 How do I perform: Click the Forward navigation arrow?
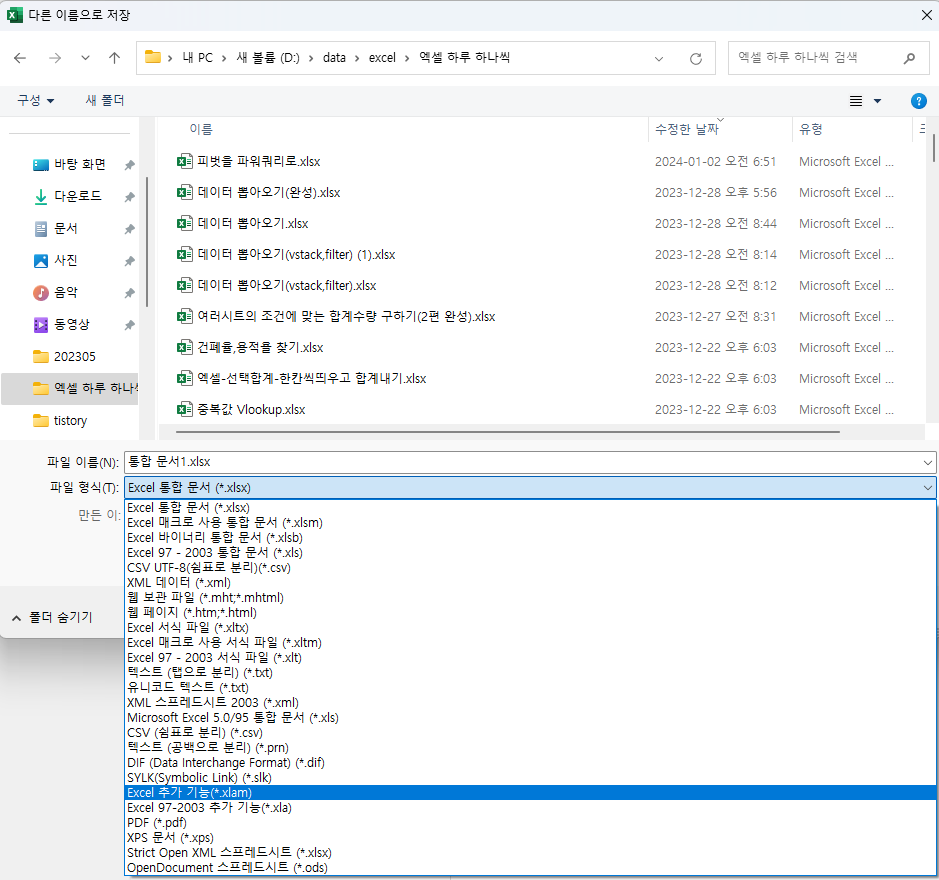pyautogui.click(x=54, y=58)
